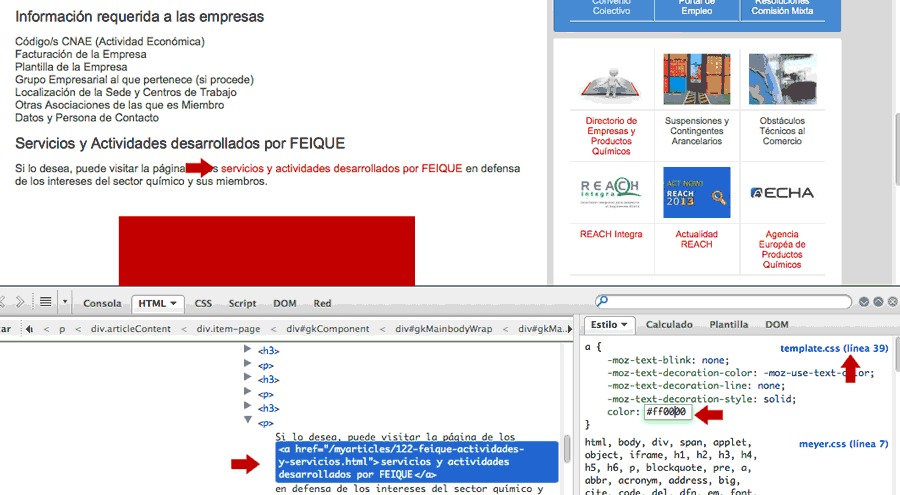Open the main panel DOM tab next to Script
Screen dimensions: 900x495
click(285, 304)
